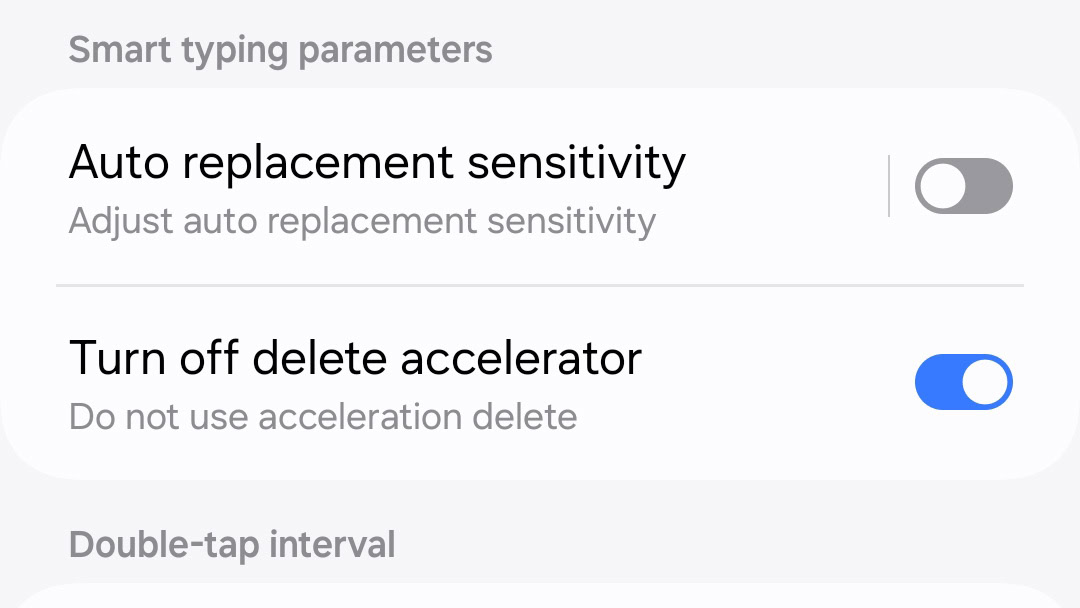The image size is (1080, 608).
Task: Tap the 'Adjust auto replacement sensitivity' description
Action: click(362, 221)
